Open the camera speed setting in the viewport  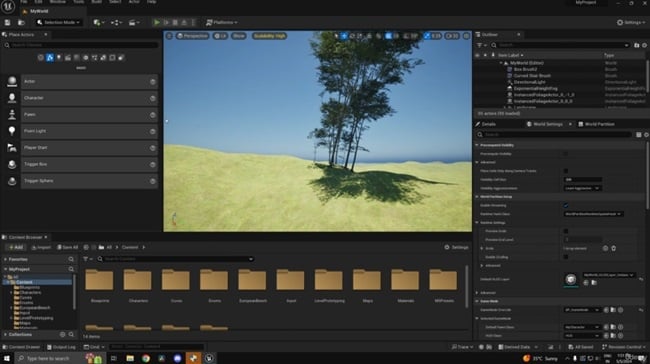coord(452,36)
